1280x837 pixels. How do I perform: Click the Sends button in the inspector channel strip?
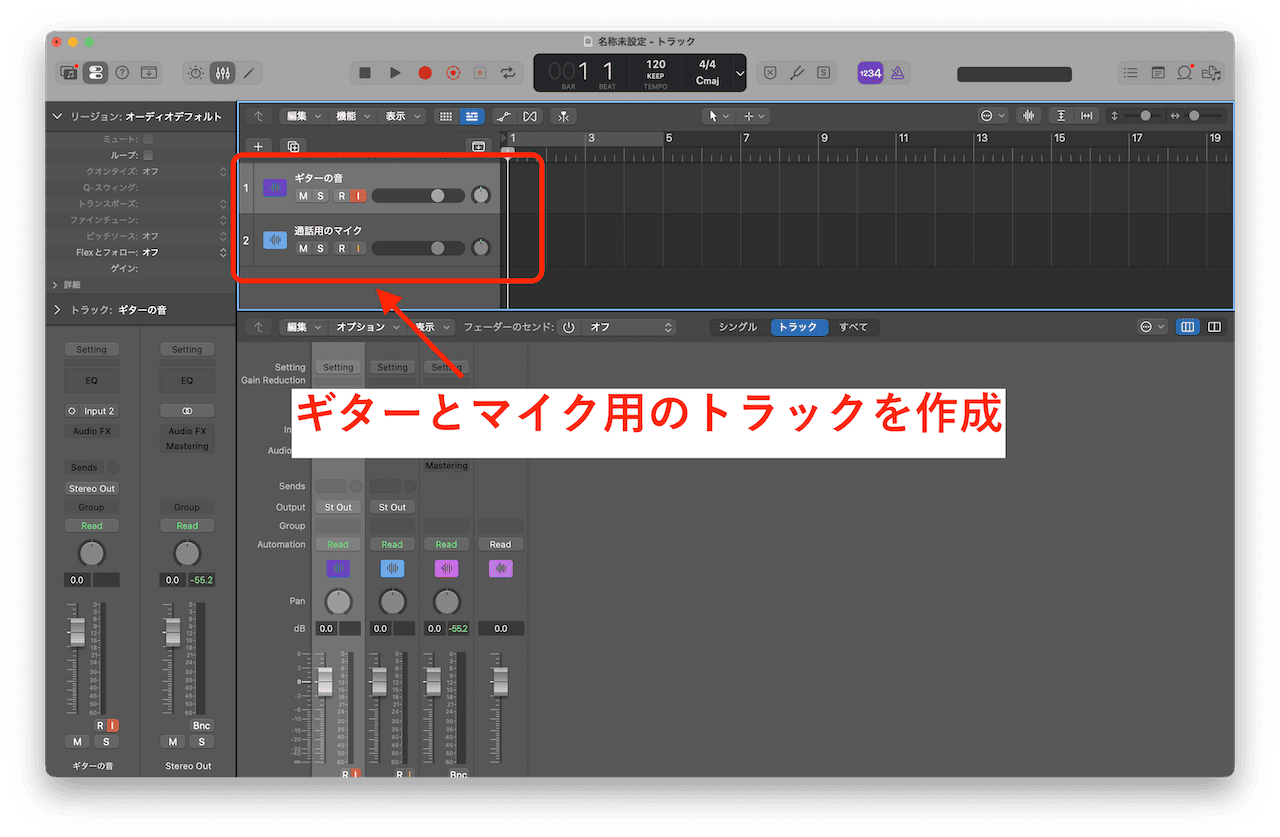[84, 467]
